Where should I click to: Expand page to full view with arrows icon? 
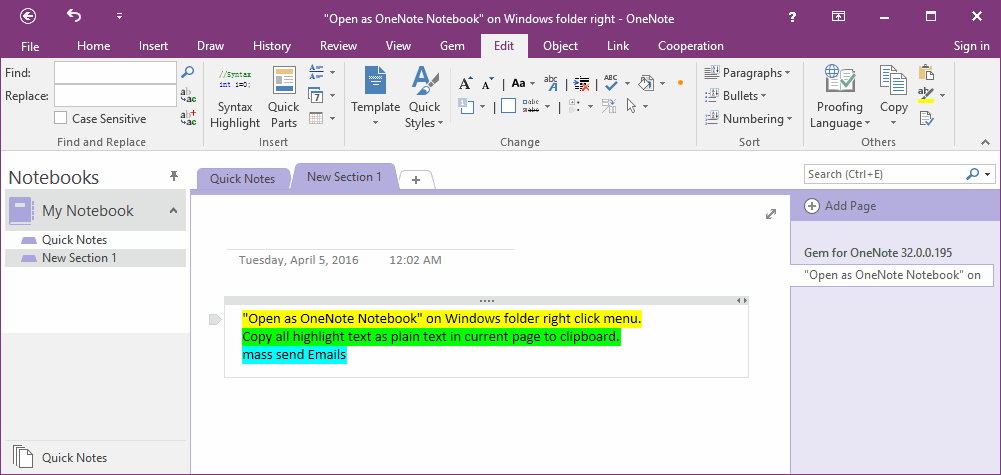[x=771, y=215]
